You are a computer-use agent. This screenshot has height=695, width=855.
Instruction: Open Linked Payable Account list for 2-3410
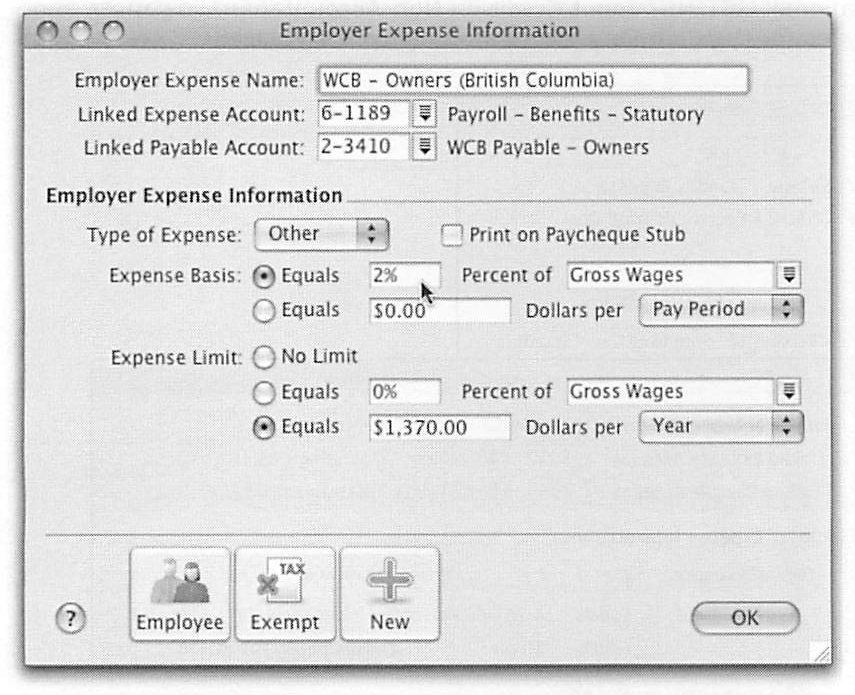[x=424, y=147]
